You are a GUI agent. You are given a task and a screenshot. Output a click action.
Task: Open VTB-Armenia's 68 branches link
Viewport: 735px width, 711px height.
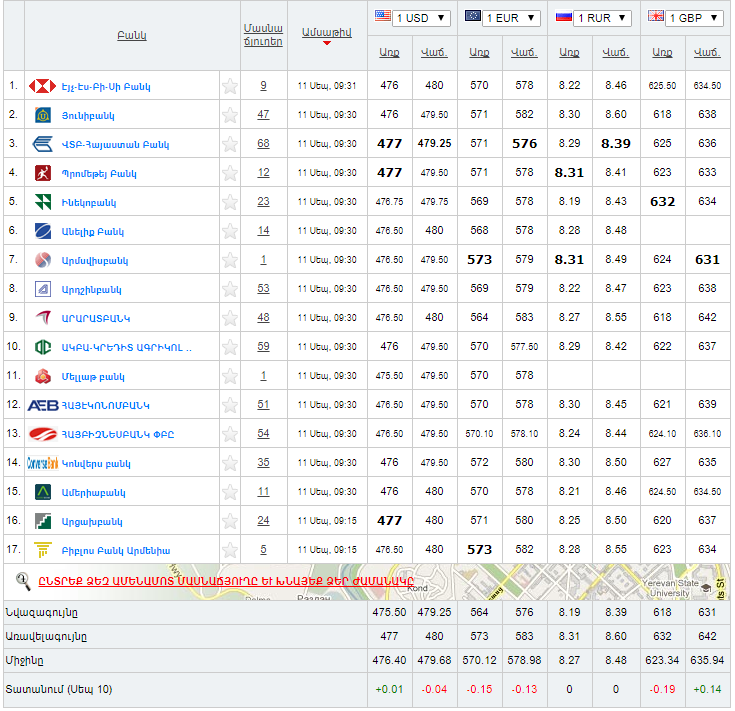pyautogui.click(x=263, y=144)
